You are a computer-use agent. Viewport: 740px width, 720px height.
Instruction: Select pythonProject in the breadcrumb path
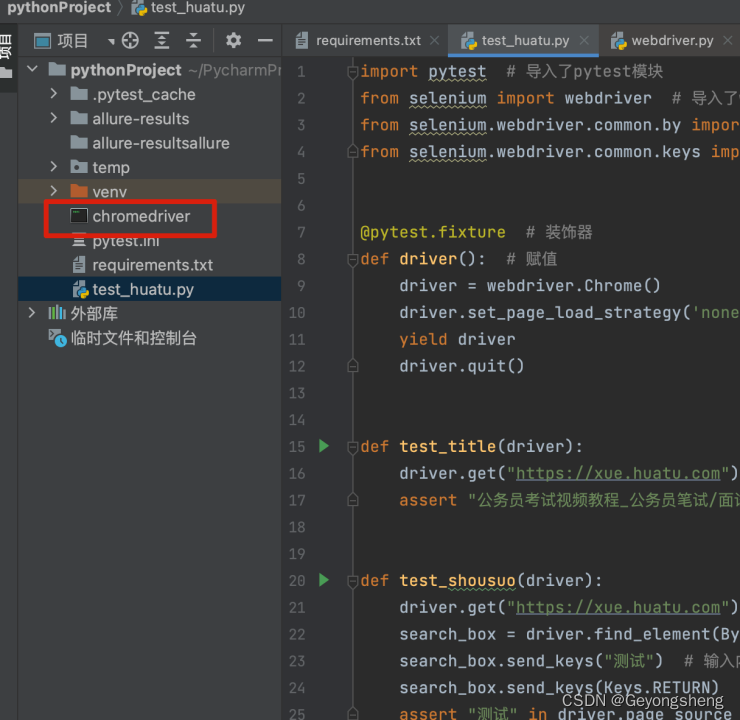pos(59,8)
